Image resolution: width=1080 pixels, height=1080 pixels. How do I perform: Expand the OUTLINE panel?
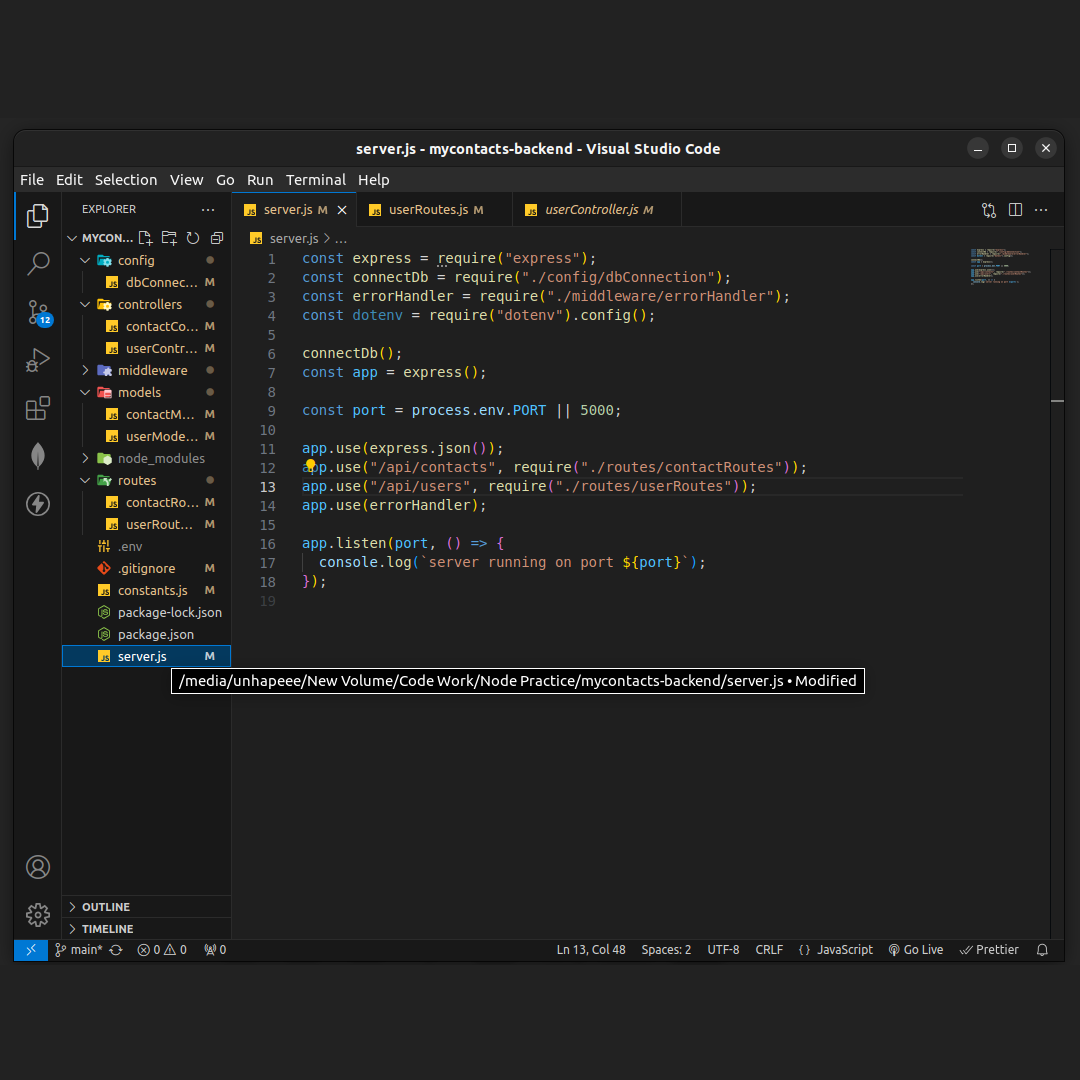coord(146,907)
